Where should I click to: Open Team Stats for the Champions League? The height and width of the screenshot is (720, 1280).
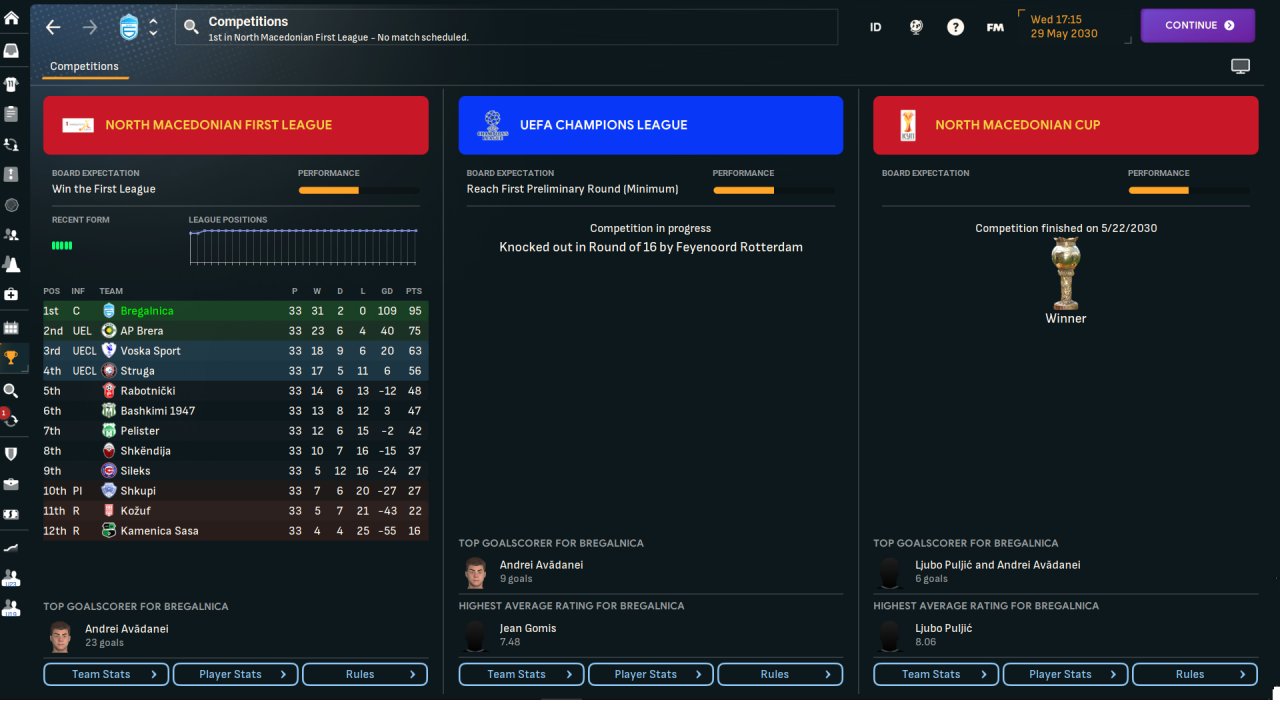(522, 675)
